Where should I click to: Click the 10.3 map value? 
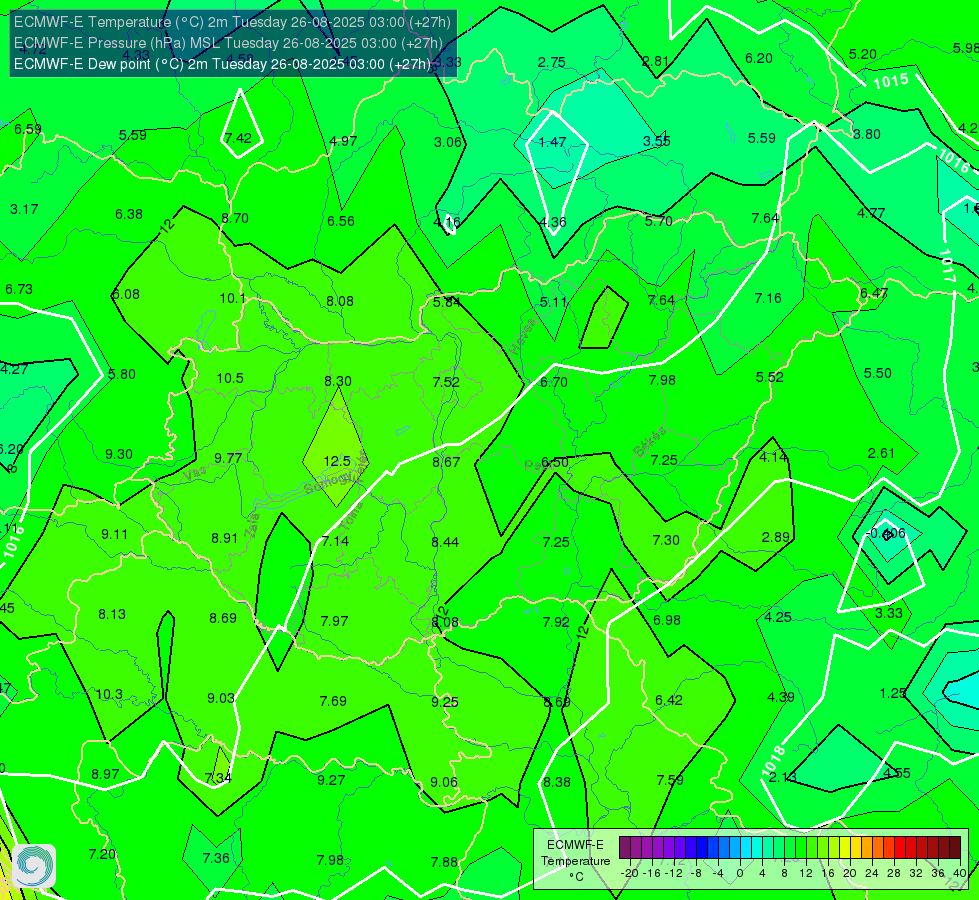click(109, 695)
